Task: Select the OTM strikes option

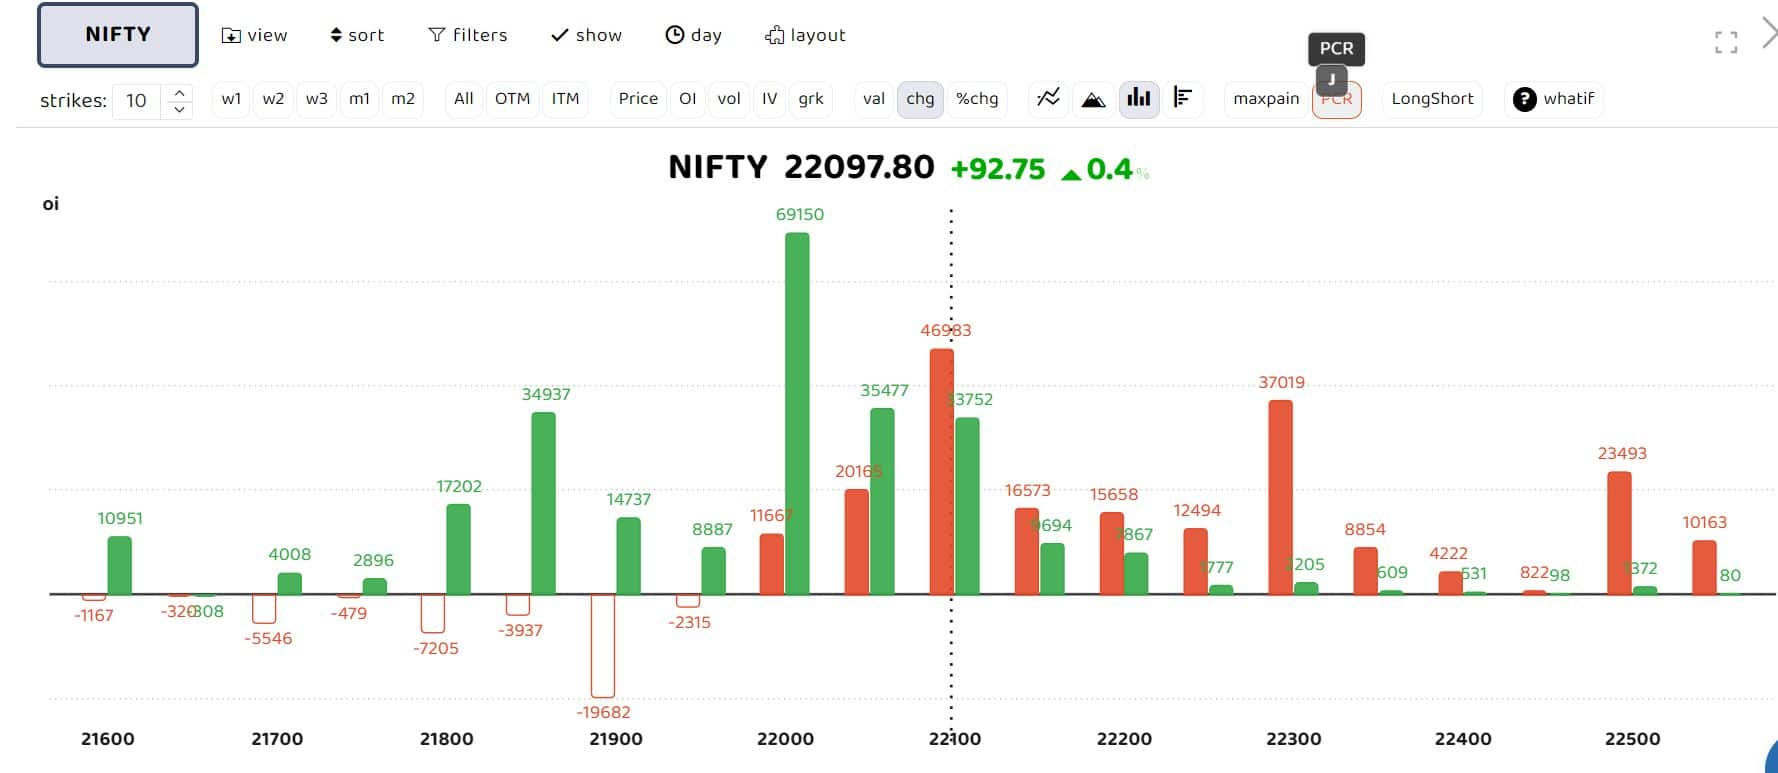Action: point(512,99)
